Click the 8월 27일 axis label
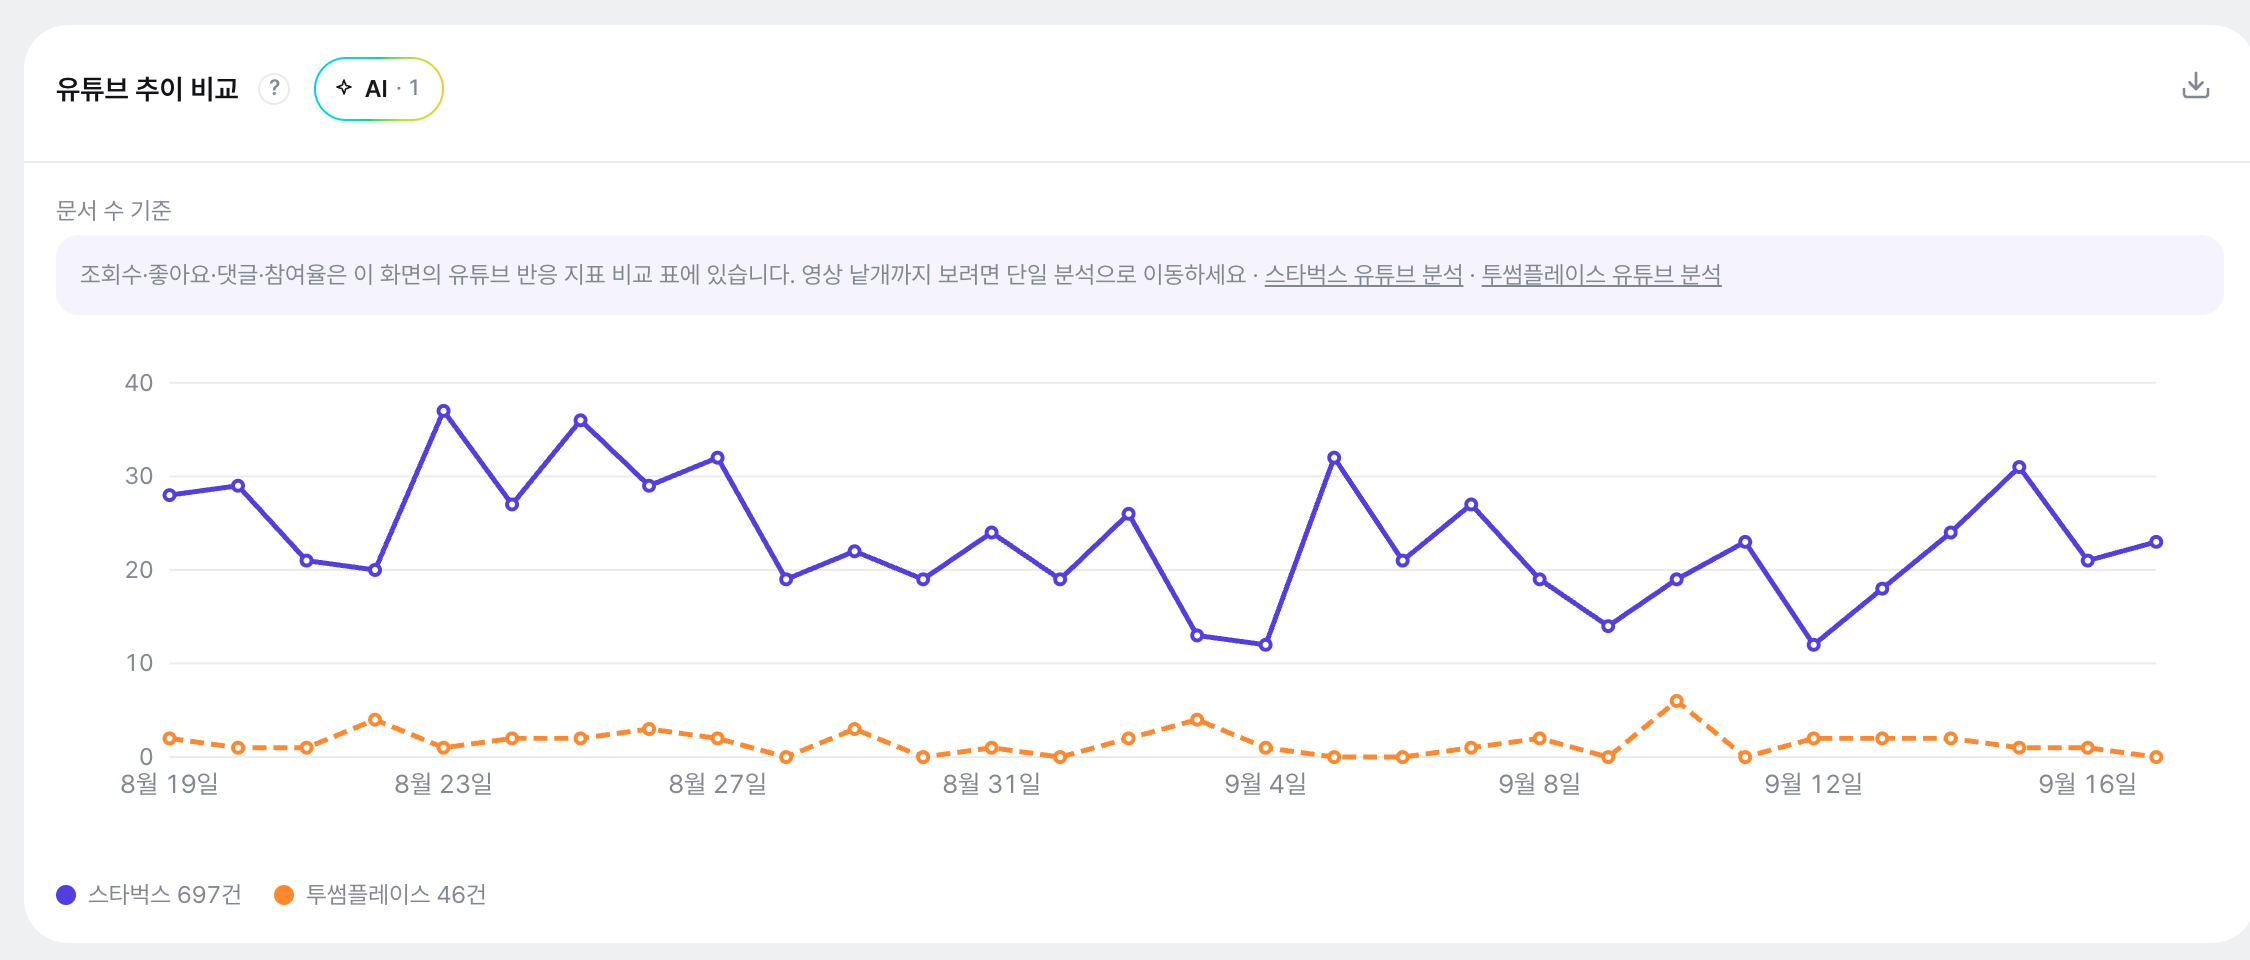2250x960 pixels. (718, 784)
